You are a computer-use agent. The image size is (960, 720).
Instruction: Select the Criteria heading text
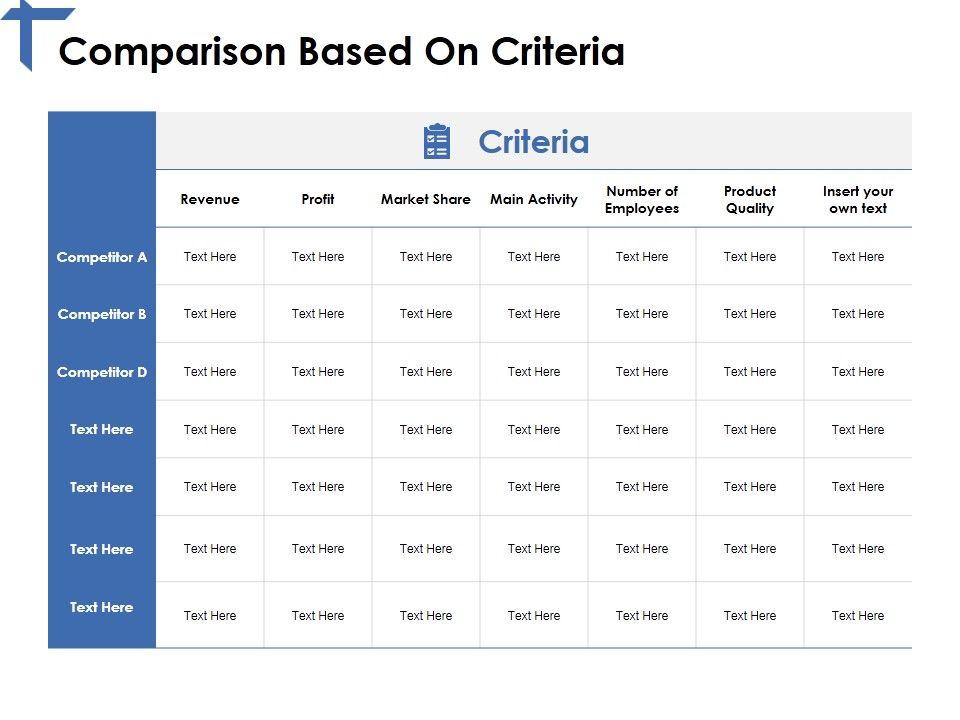pos(533,142)
